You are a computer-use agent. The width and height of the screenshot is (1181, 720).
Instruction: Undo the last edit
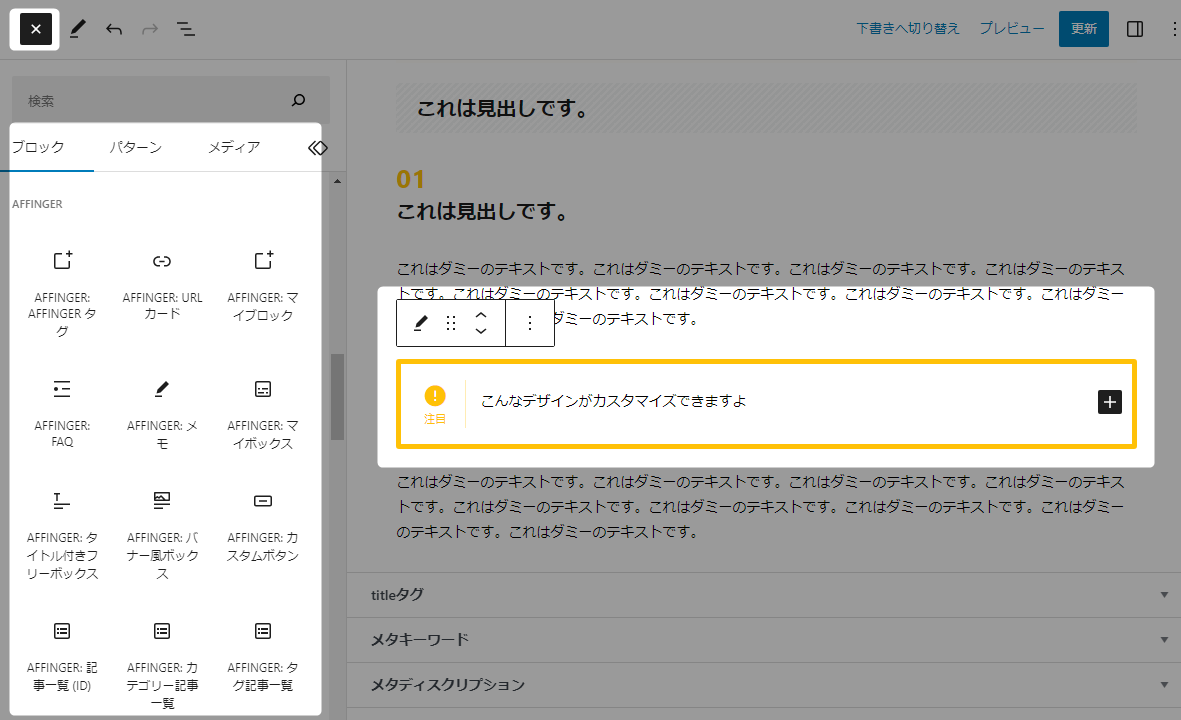(114, 29)
